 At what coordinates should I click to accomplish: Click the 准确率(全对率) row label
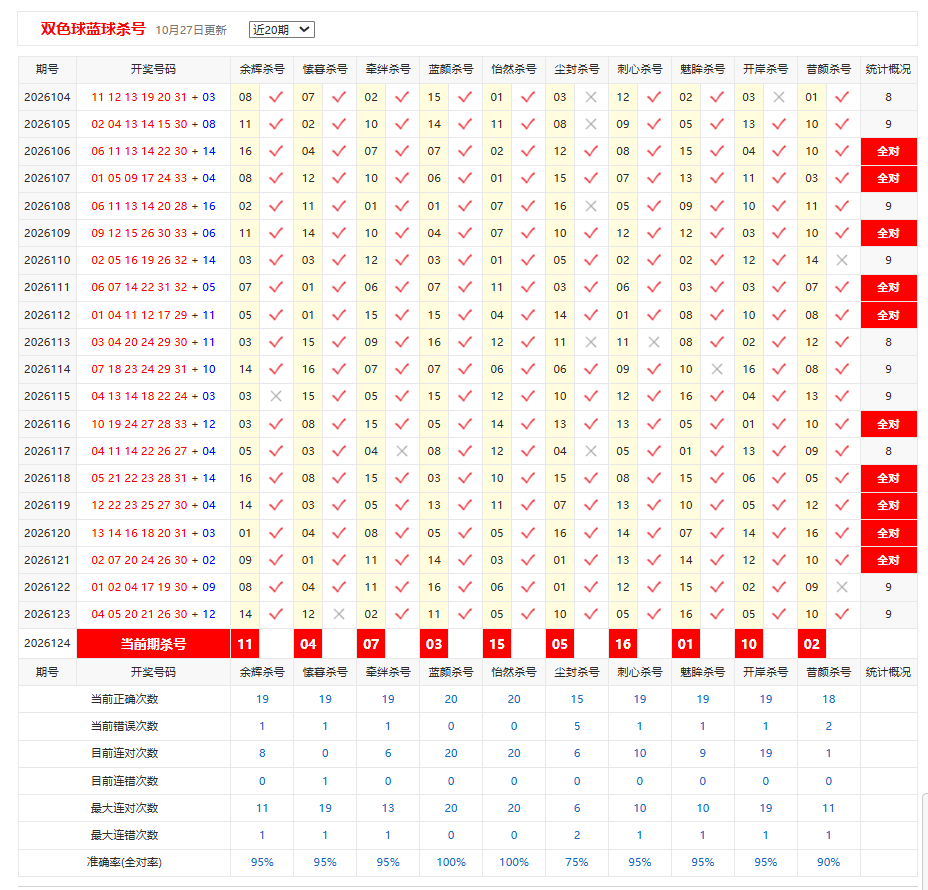click(124, 862)
